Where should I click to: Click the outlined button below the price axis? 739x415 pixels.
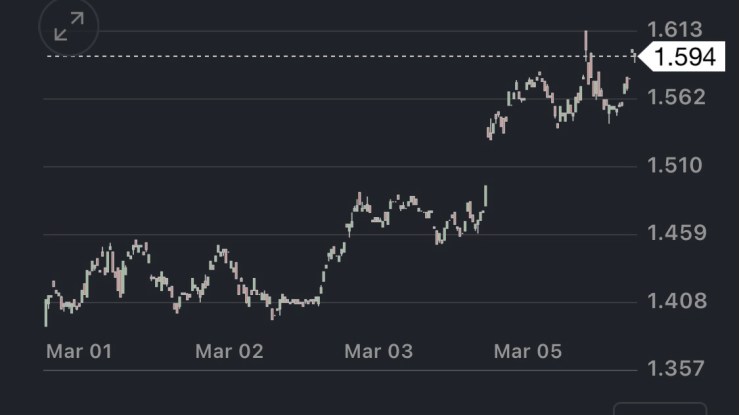click(x=660, y=408)
